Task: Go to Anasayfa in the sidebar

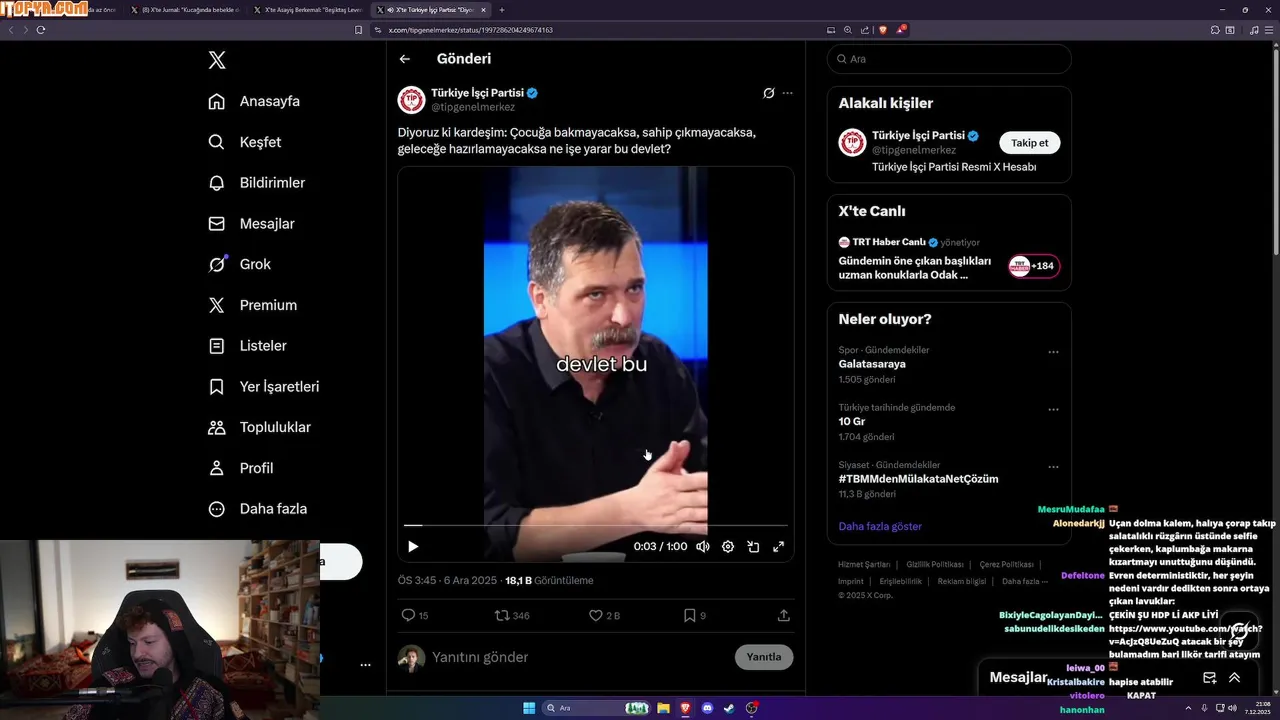Action: point(254,101)
